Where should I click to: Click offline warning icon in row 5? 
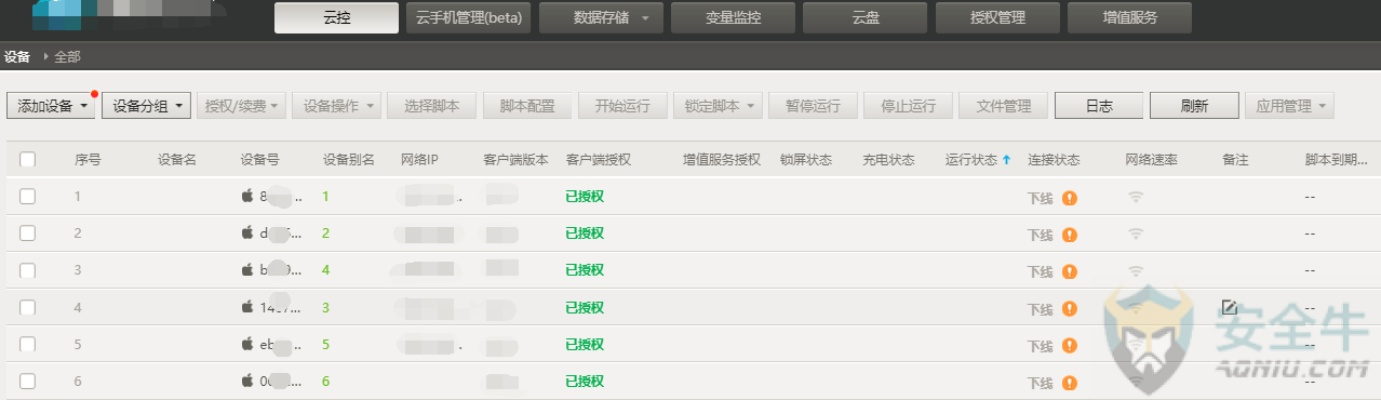pos(1069,345)
